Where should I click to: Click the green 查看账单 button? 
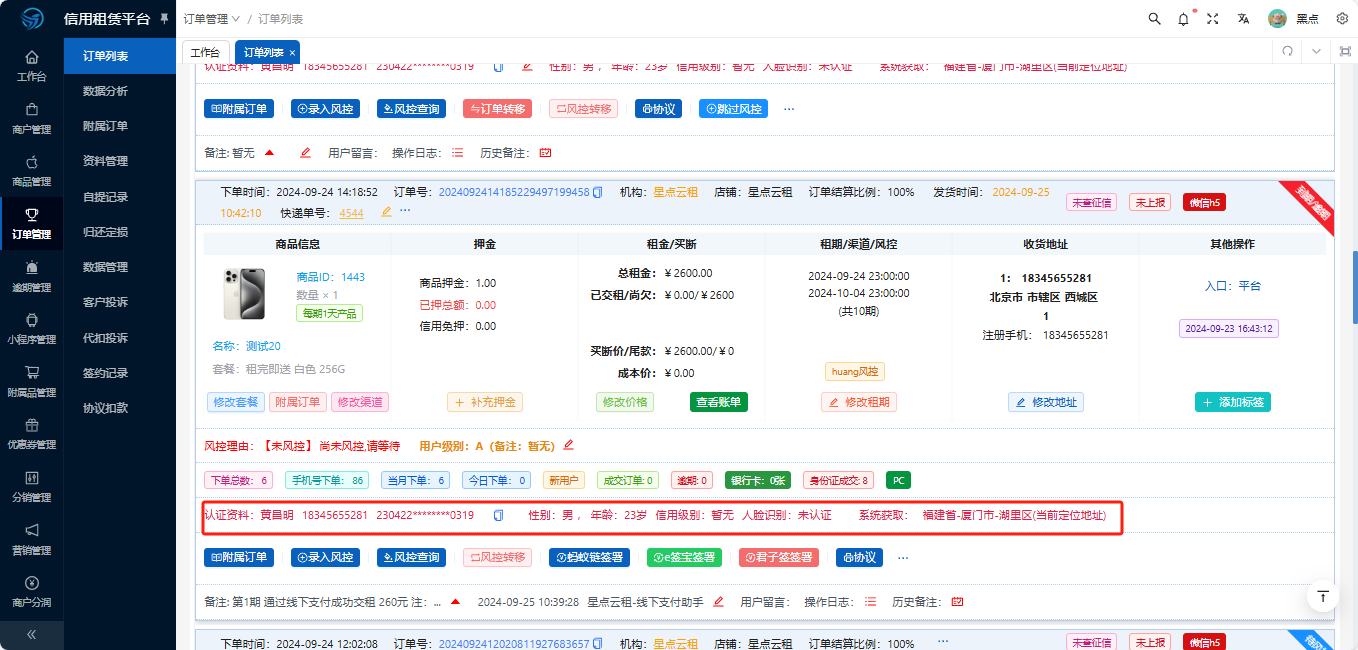click(719, 402)
